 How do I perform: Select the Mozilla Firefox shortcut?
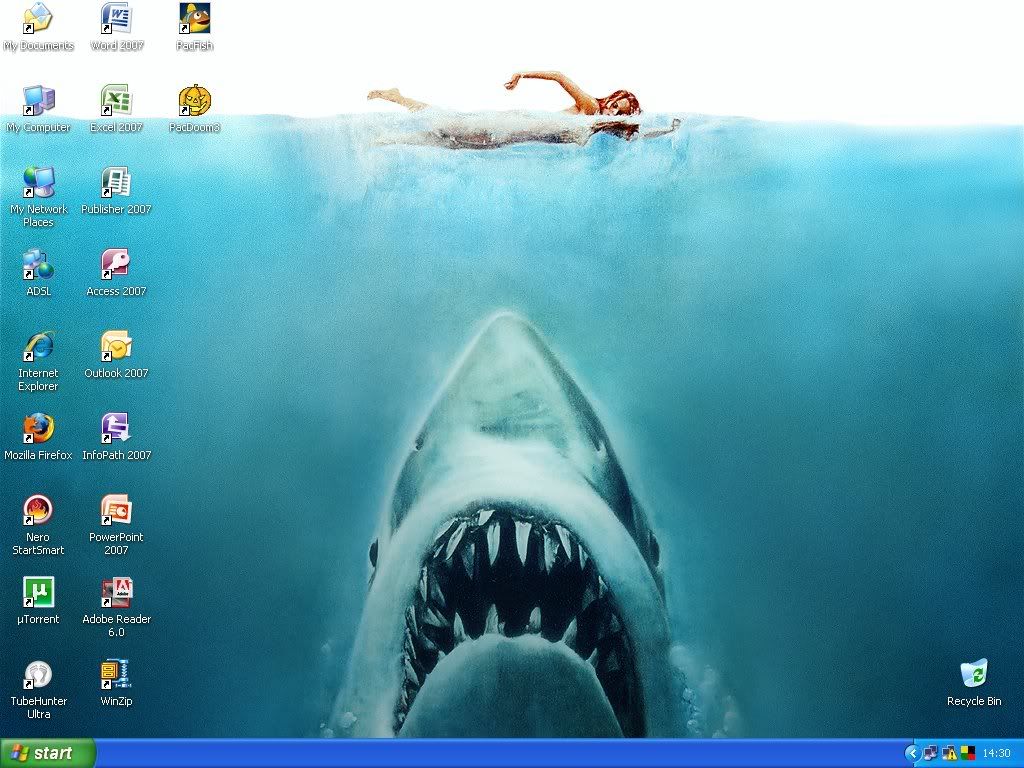(38, 429)
